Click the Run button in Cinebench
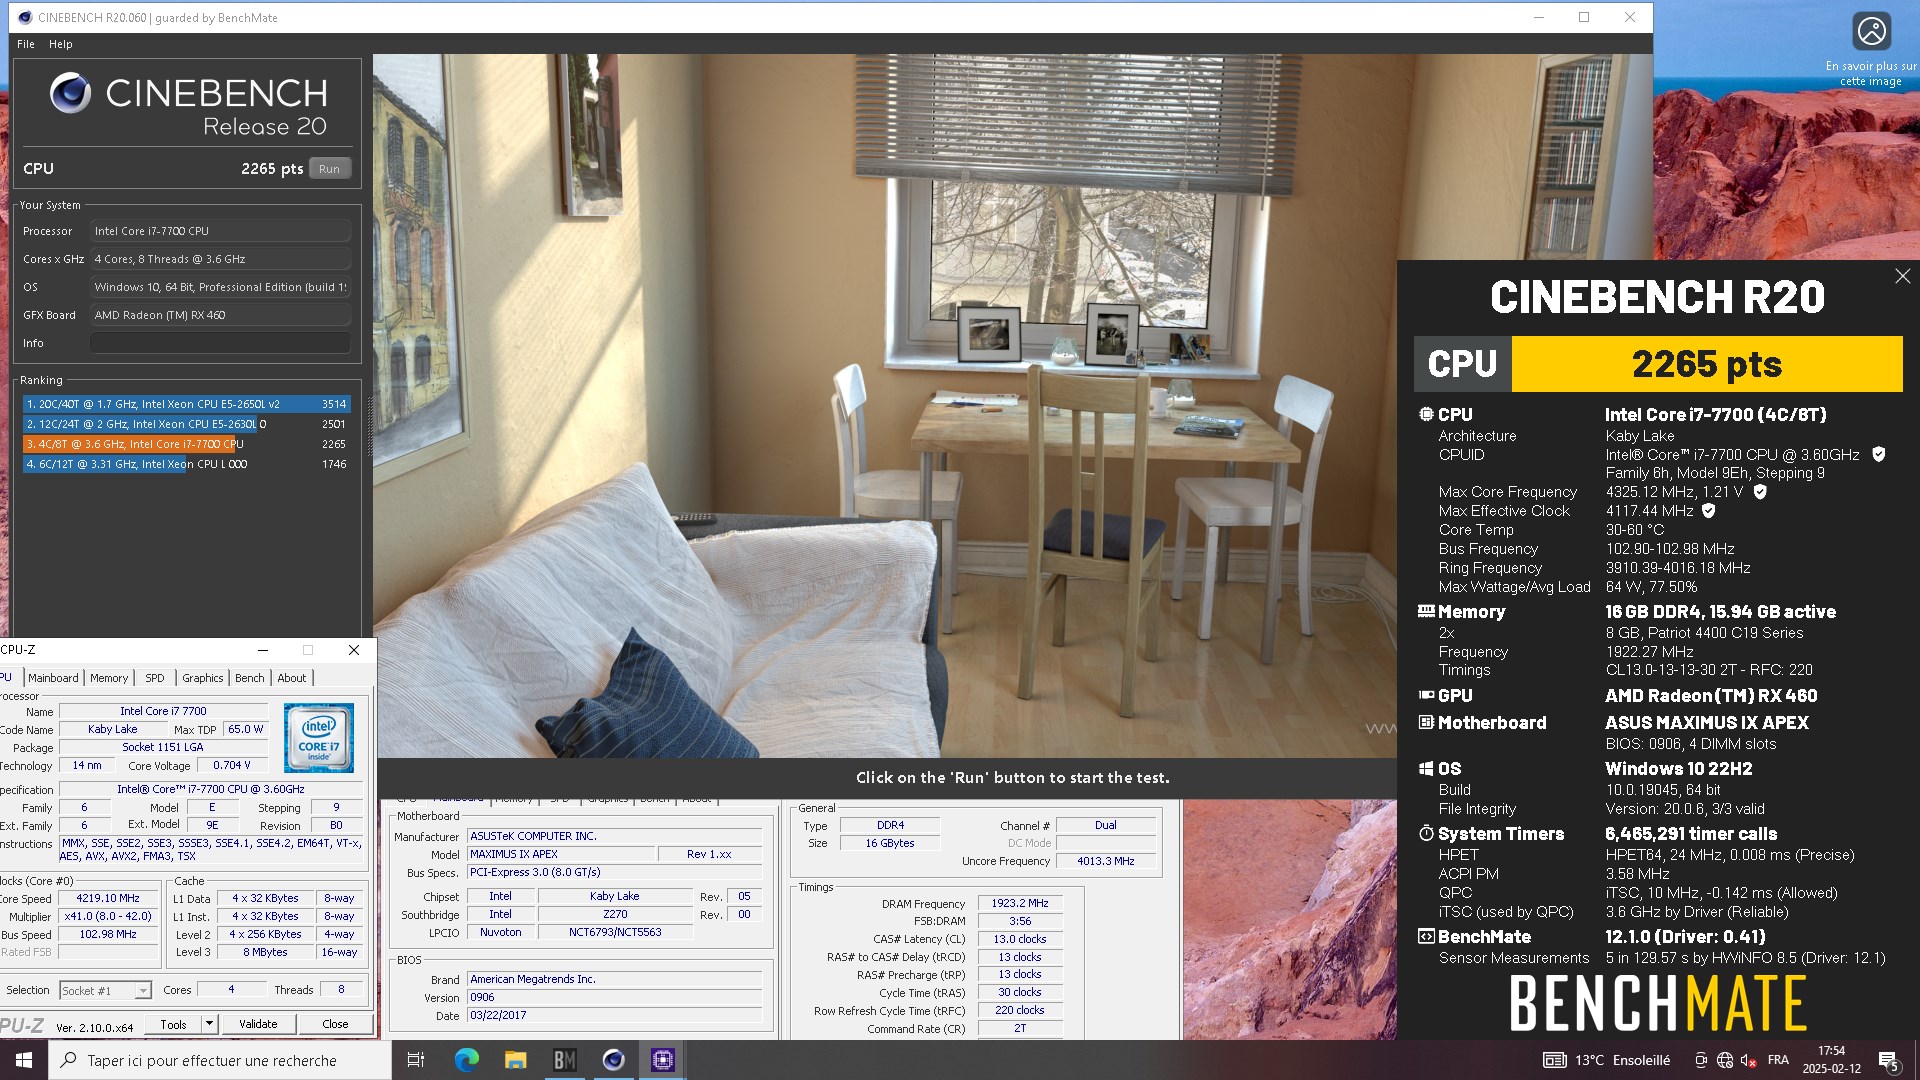Screen dimensions: 1920x1080 329,169
